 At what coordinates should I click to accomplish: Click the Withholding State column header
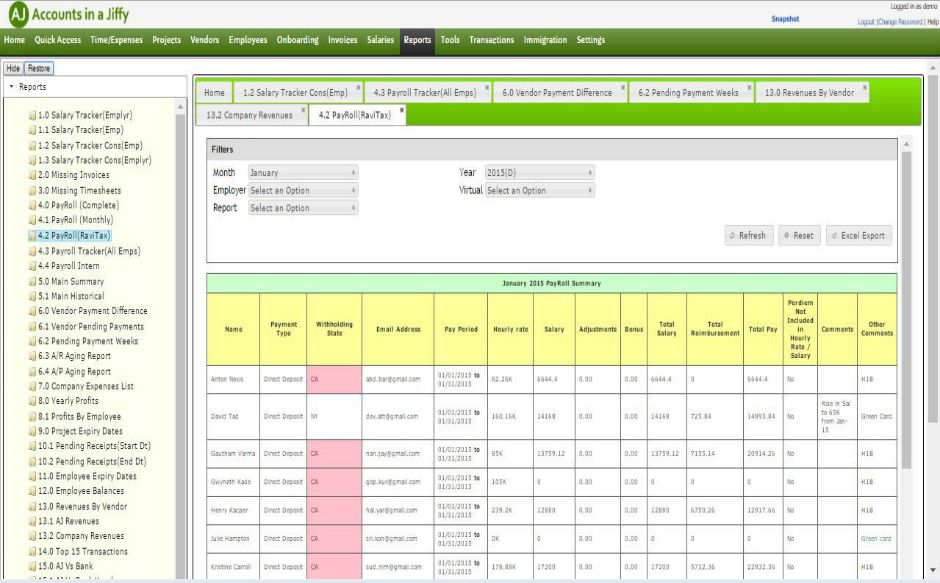click(x=334, y=329)
